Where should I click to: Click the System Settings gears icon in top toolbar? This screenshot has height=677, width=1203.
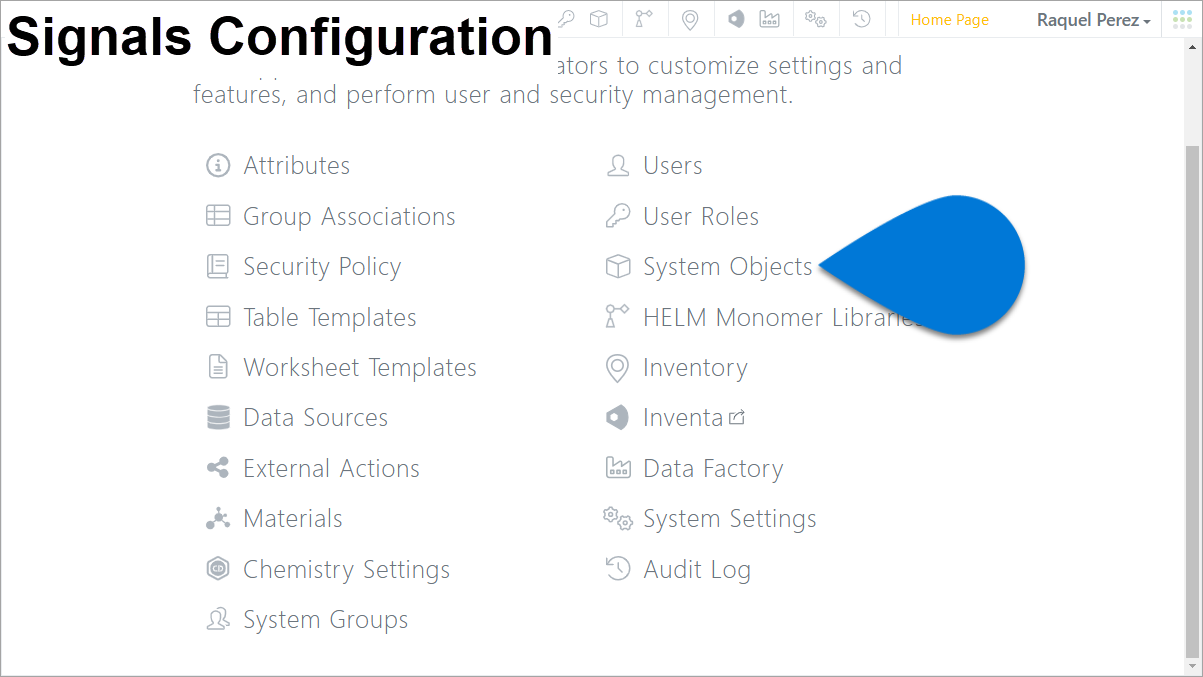tap(815, 19)
